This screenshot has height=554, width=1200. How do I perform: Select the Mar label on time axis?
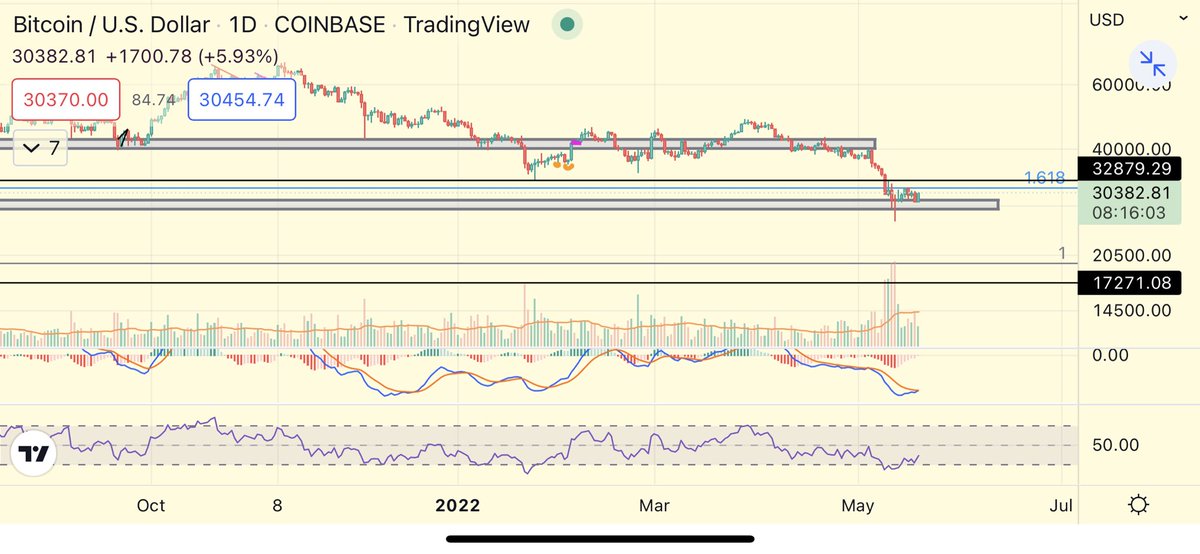[655, 505]
